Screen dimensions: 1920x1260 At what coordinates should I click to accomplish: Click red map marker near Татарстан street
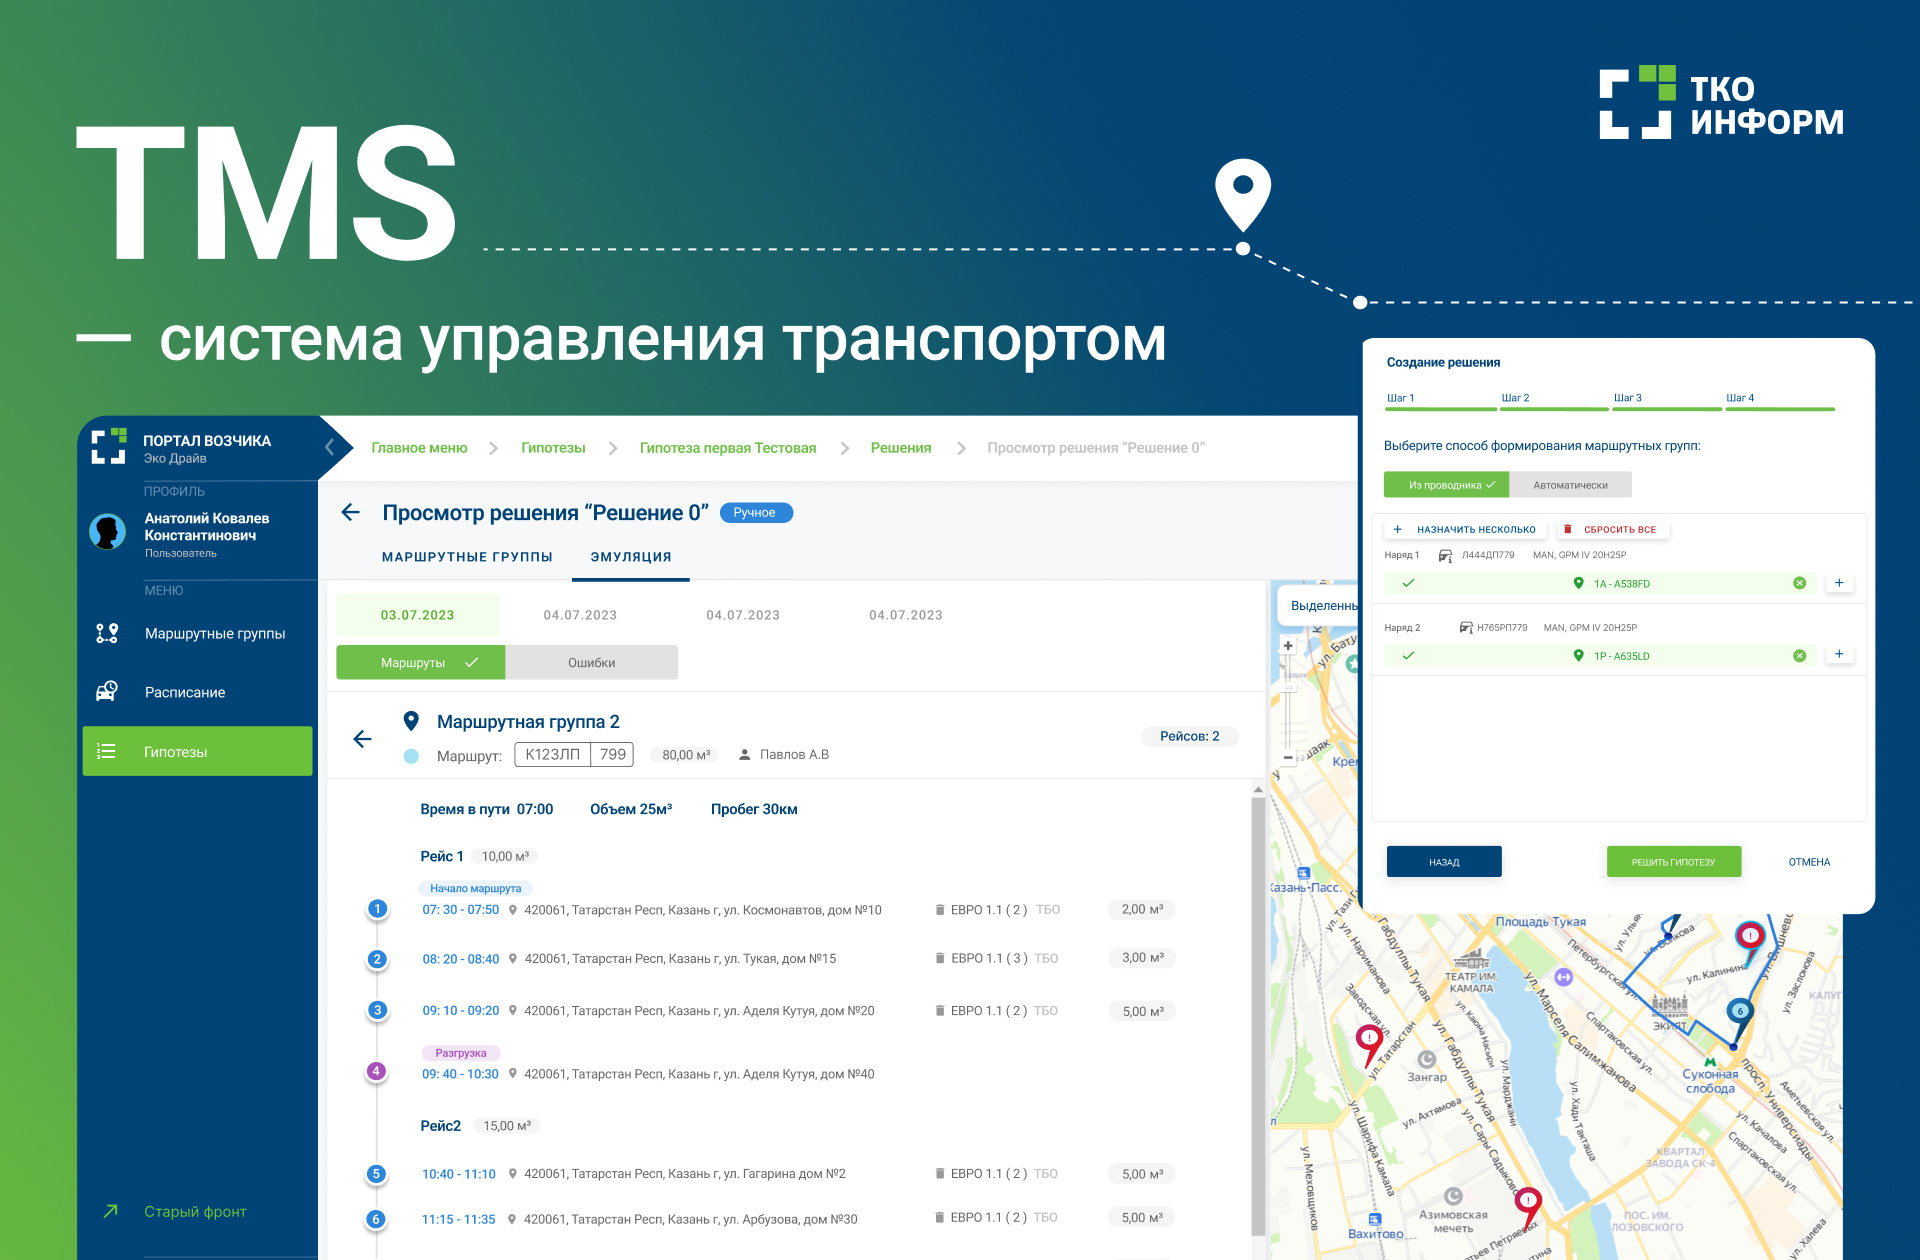point(1369,1040)
